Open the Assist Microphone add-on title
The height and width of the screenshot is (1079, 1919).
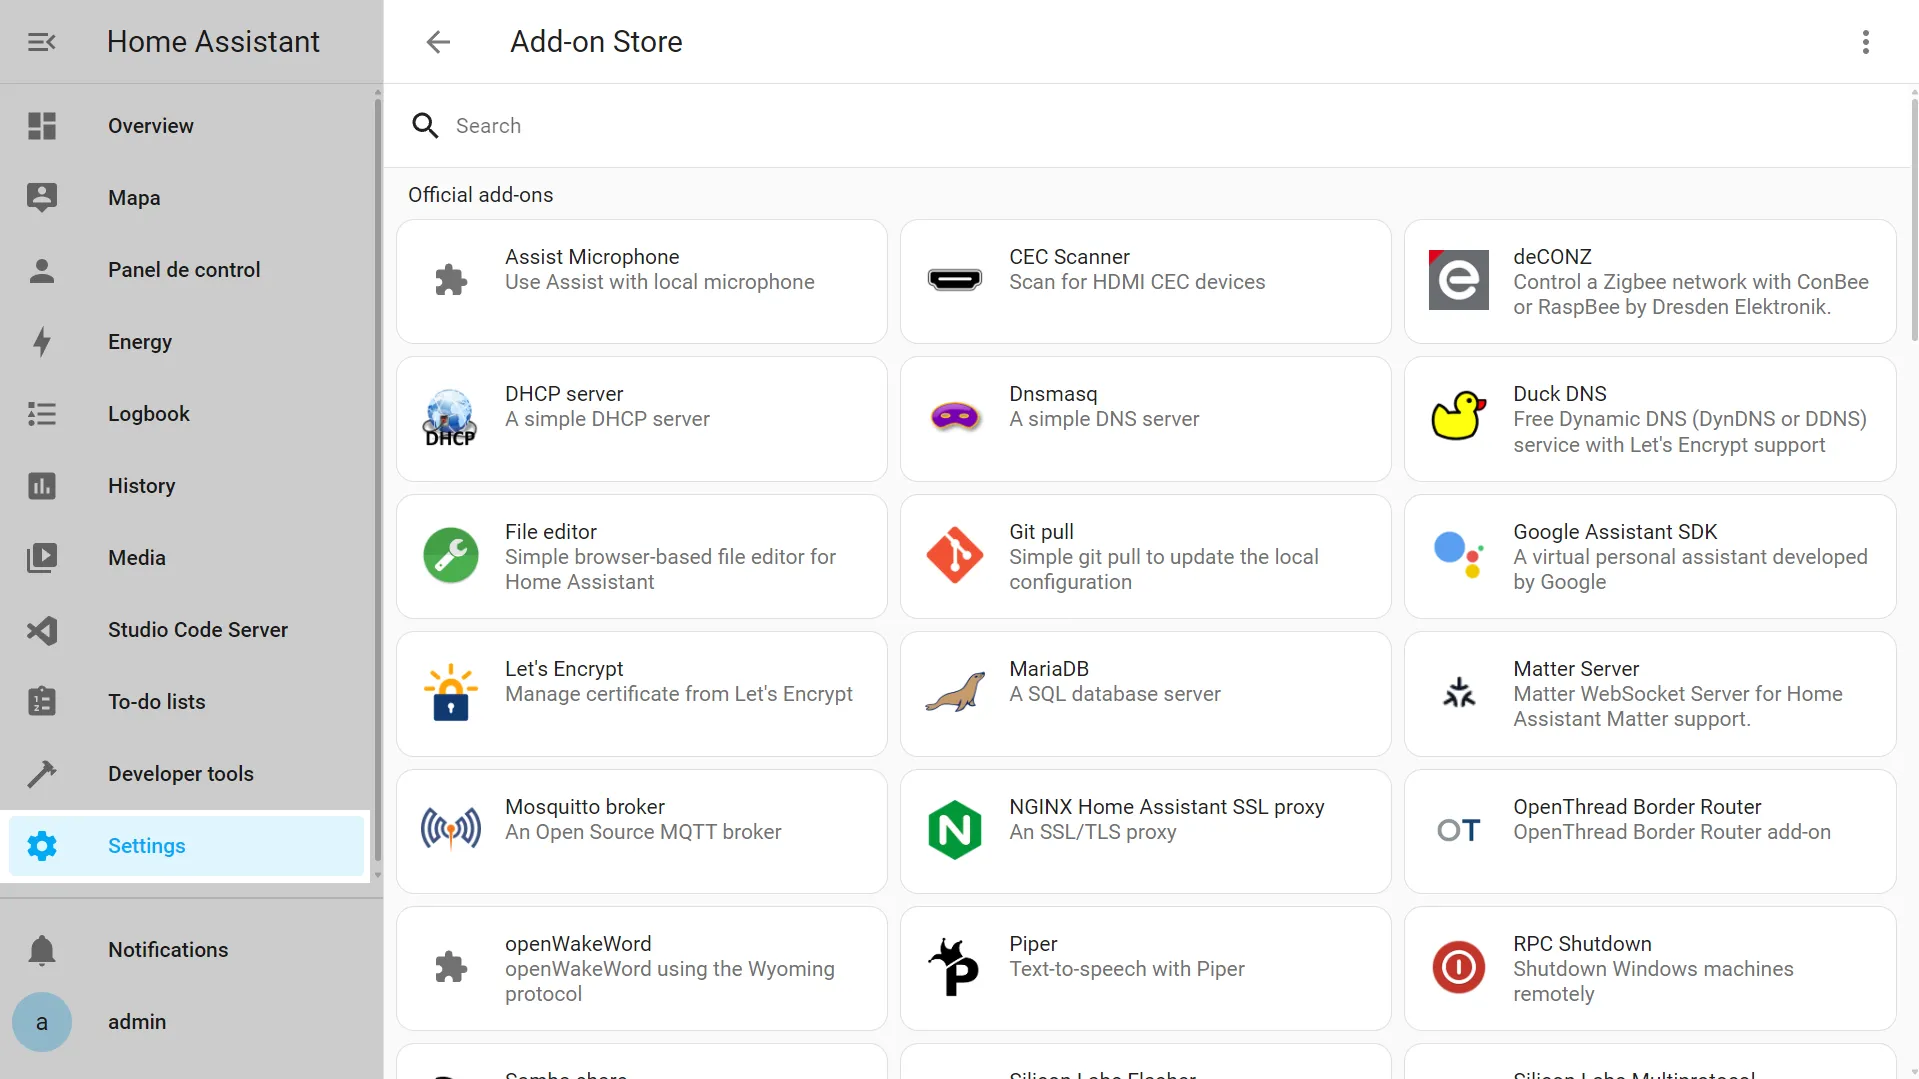(x=592, y=257)
